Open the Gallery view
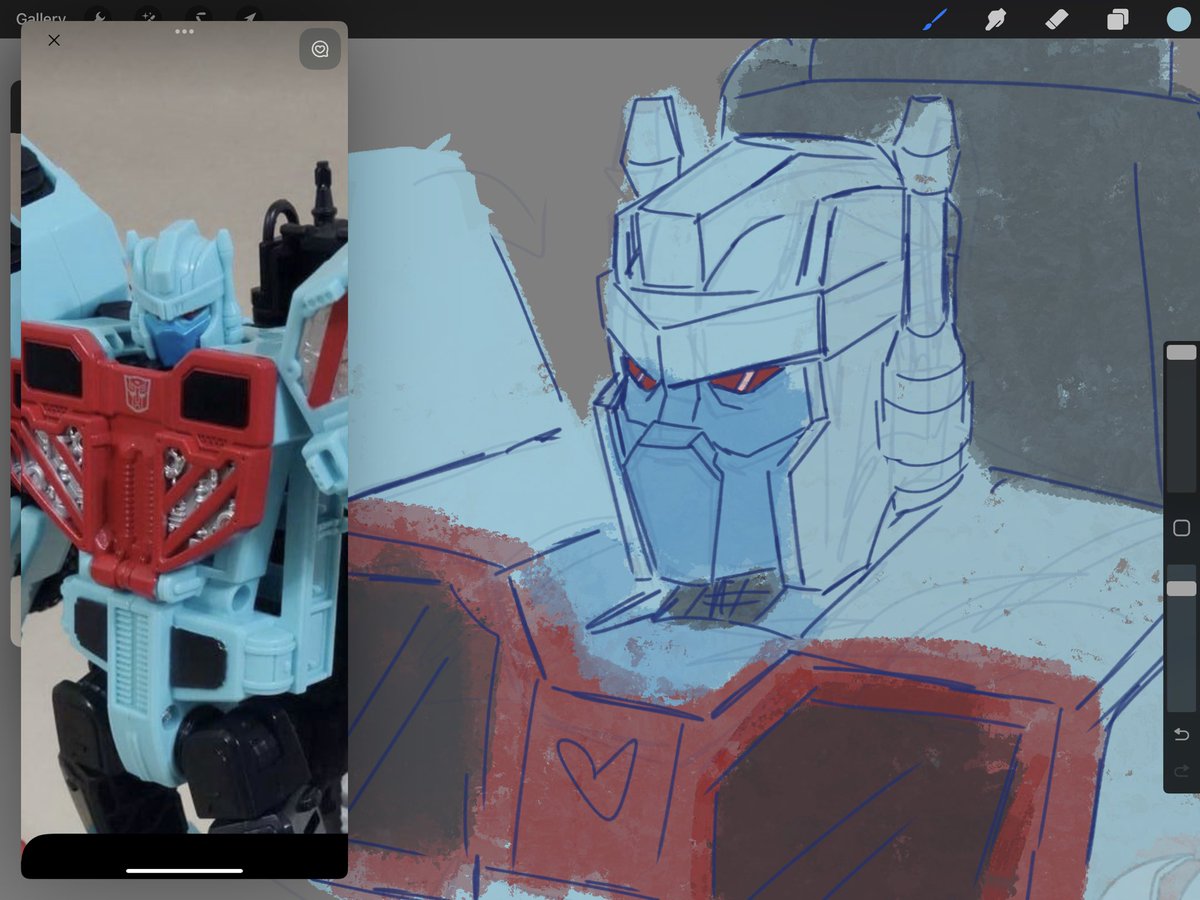 41,18
